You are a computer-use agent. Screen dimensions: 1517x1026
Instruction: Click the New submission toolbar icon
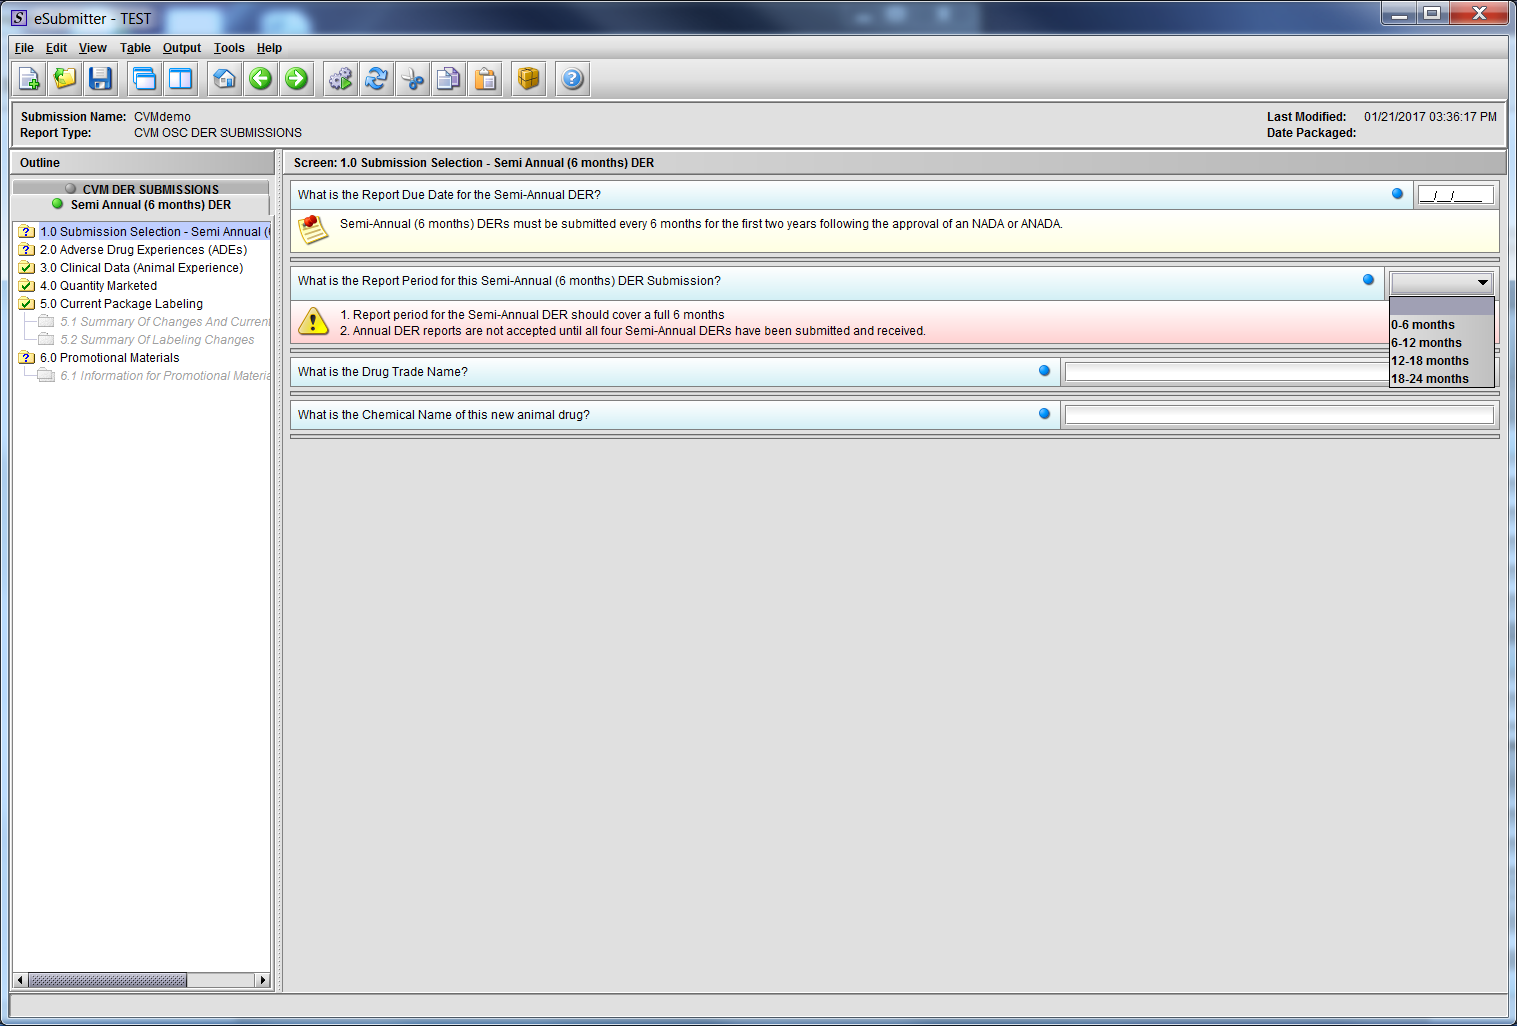click(30, 79)
